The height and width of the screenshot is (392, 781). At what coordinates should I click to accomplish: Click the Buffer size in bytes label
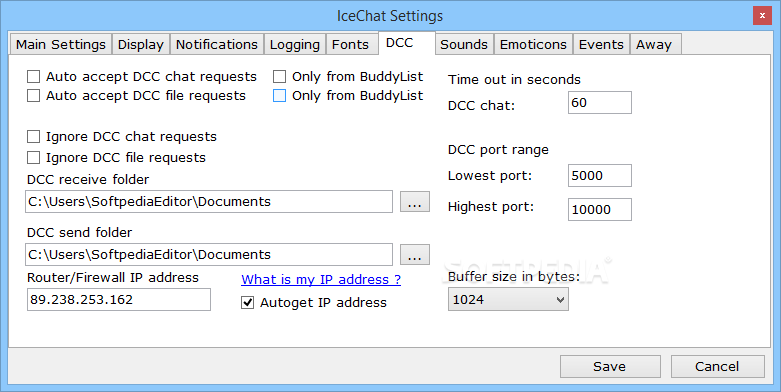(x=514, y=276)
